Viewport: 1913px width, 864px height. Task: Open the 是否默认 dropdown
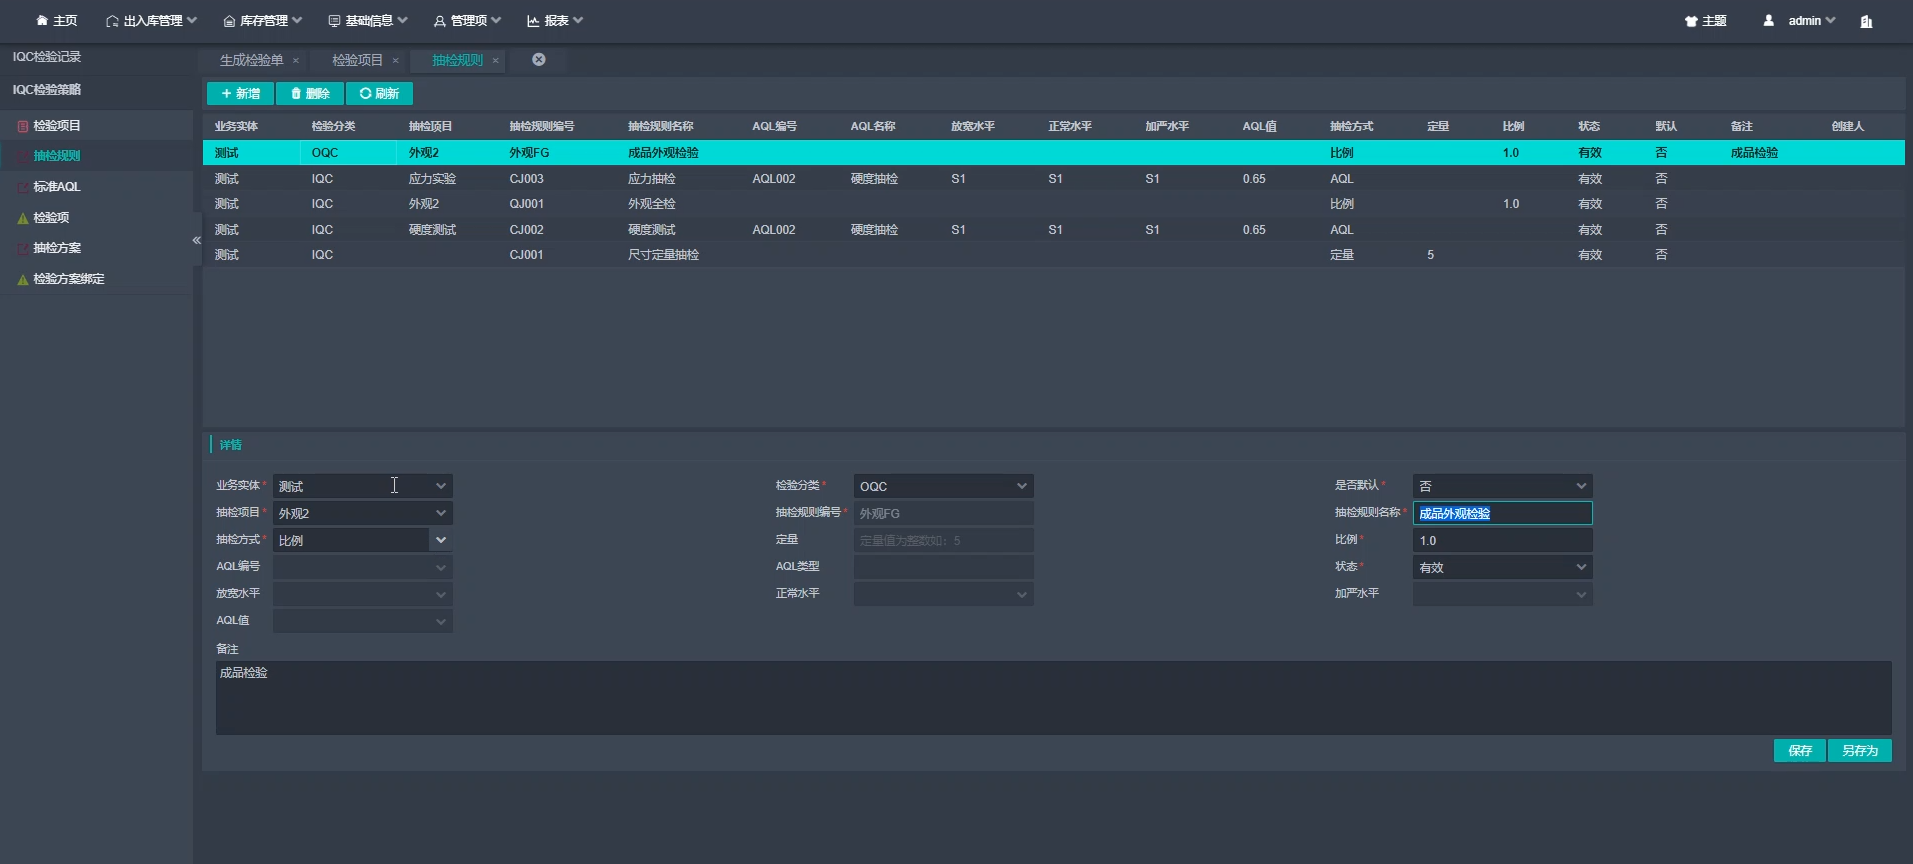pyautogui.click(x=1503, y=486)
